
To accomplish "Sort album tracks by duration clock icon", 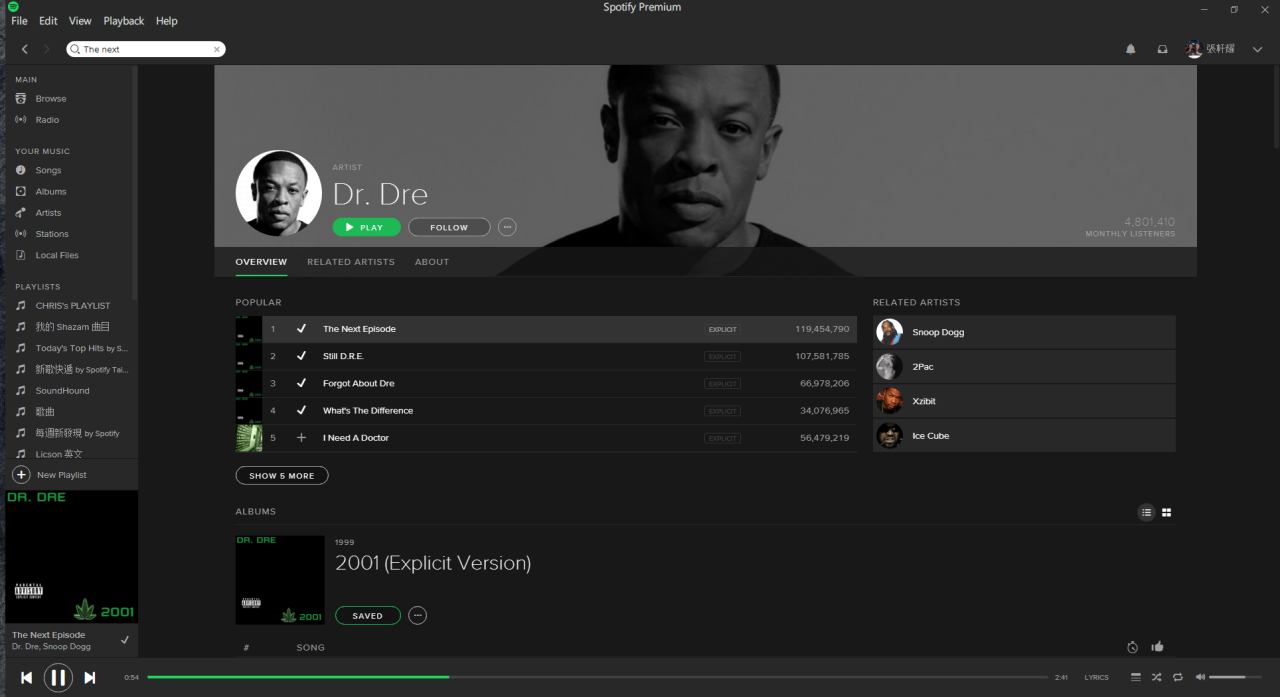I will click(x=1132, y=647).
